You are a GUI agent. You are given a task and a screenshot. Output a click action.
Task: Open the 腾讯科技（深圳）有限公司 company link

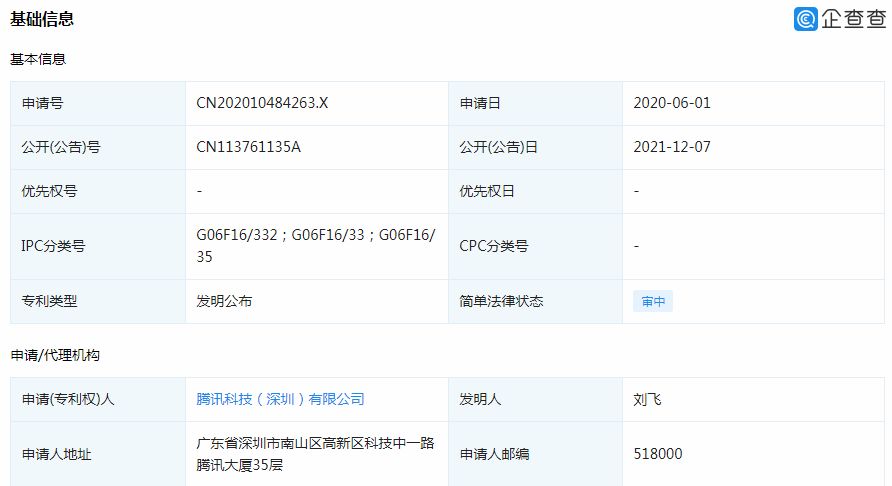click(280, 399)
